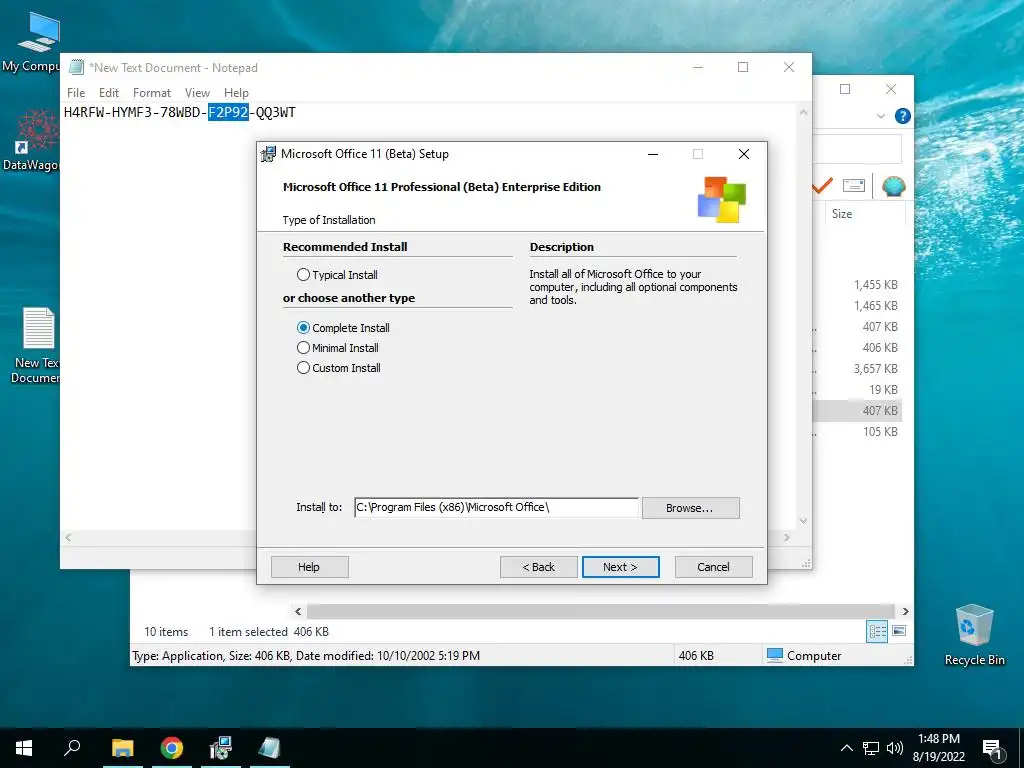1024x768 pixels.
Task: Open File Explorer from the taskbar
Action: [122, 748]
